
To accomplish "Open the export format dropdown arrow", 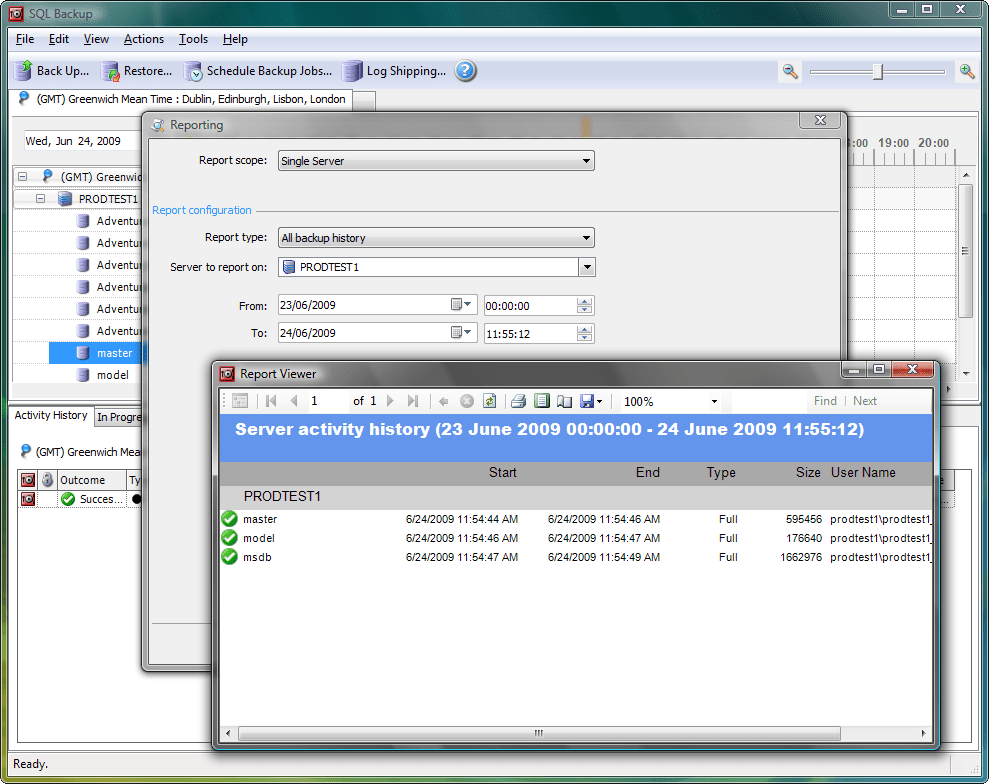I will 599,402.
